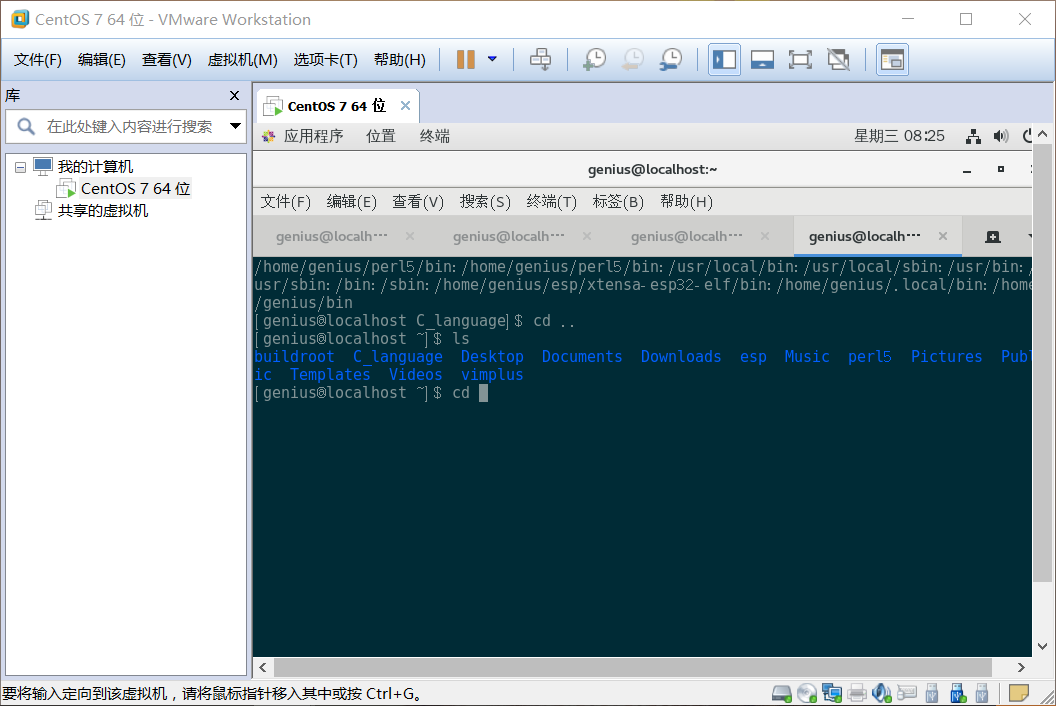Click the hard disk device status icon
Viewport: 1056px width, 706px height.
tap(782, 693)
